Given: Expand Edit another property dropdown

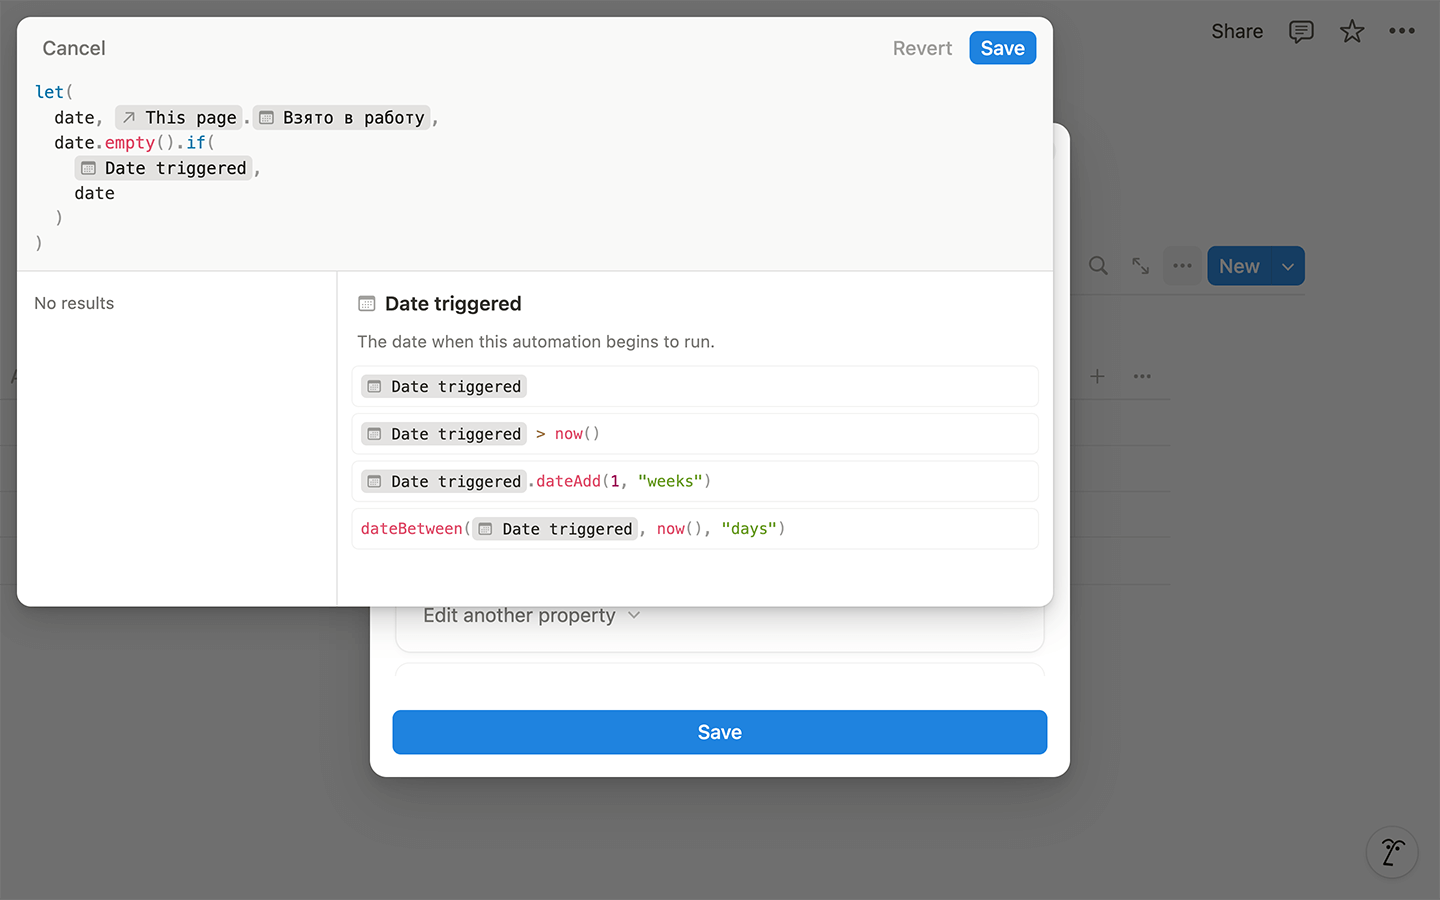Looking at the screenshot, I should coord(531,616).
